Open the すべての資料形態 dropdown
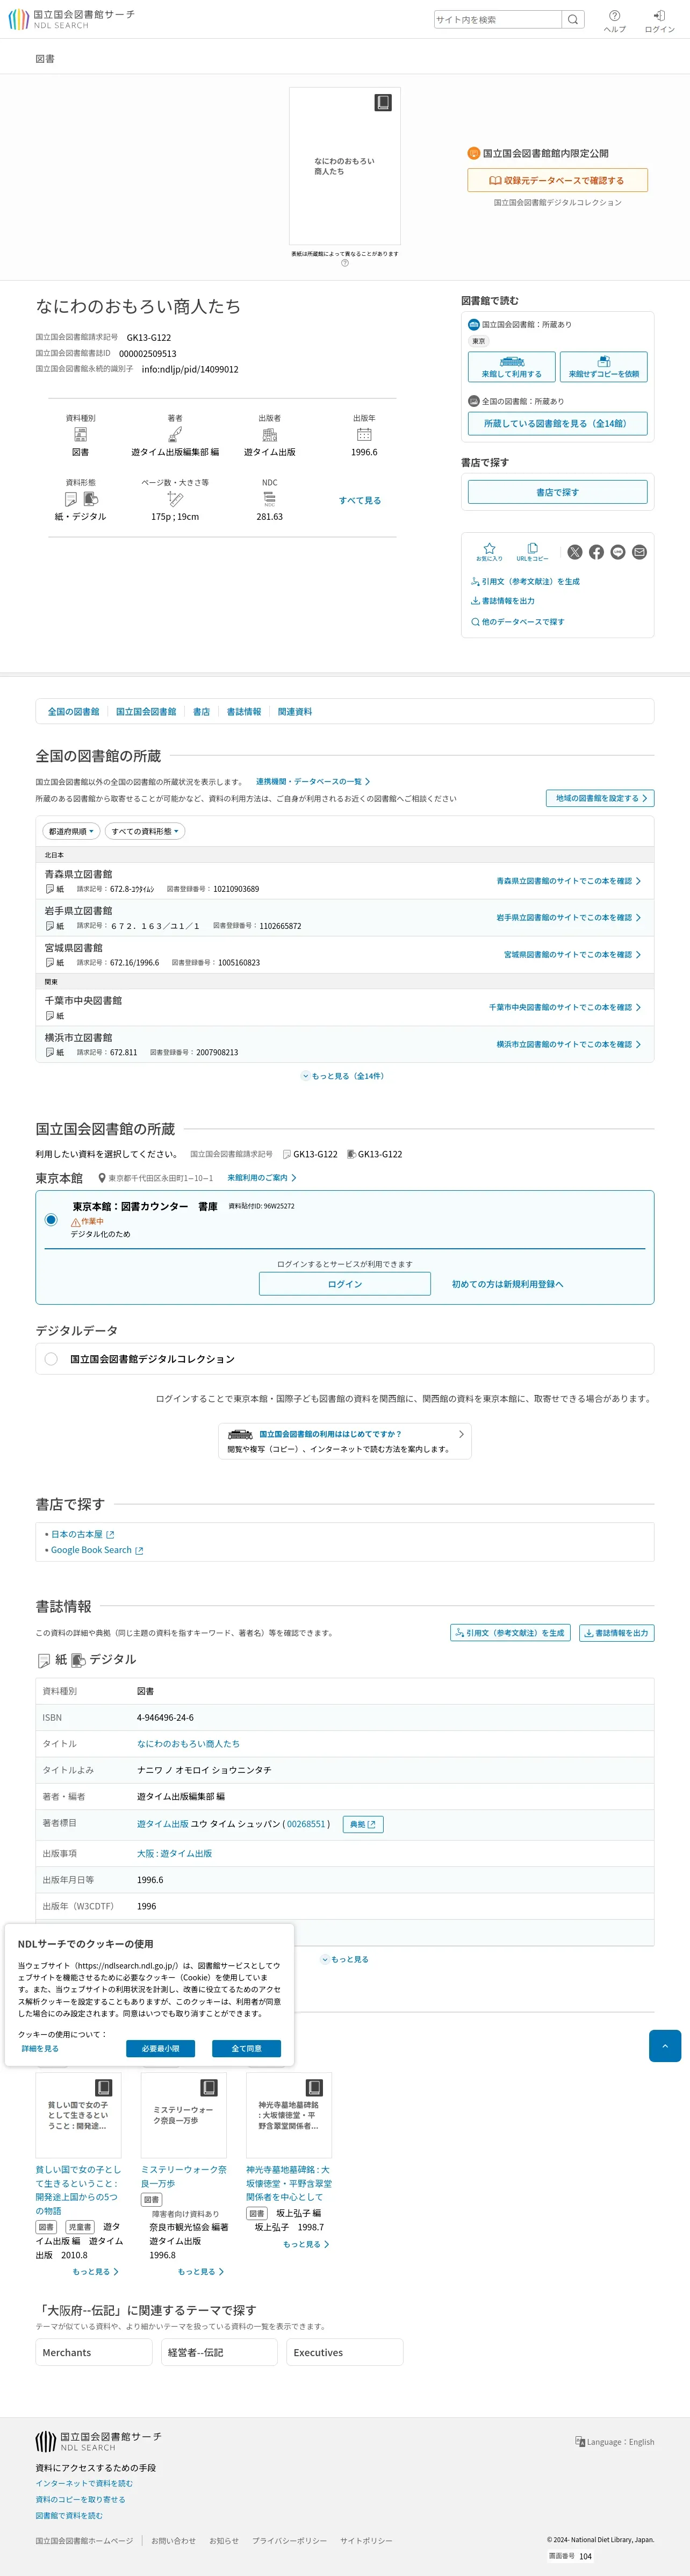Image resolution: width=690 pixels, height=2576 pixels. point(145,831)
